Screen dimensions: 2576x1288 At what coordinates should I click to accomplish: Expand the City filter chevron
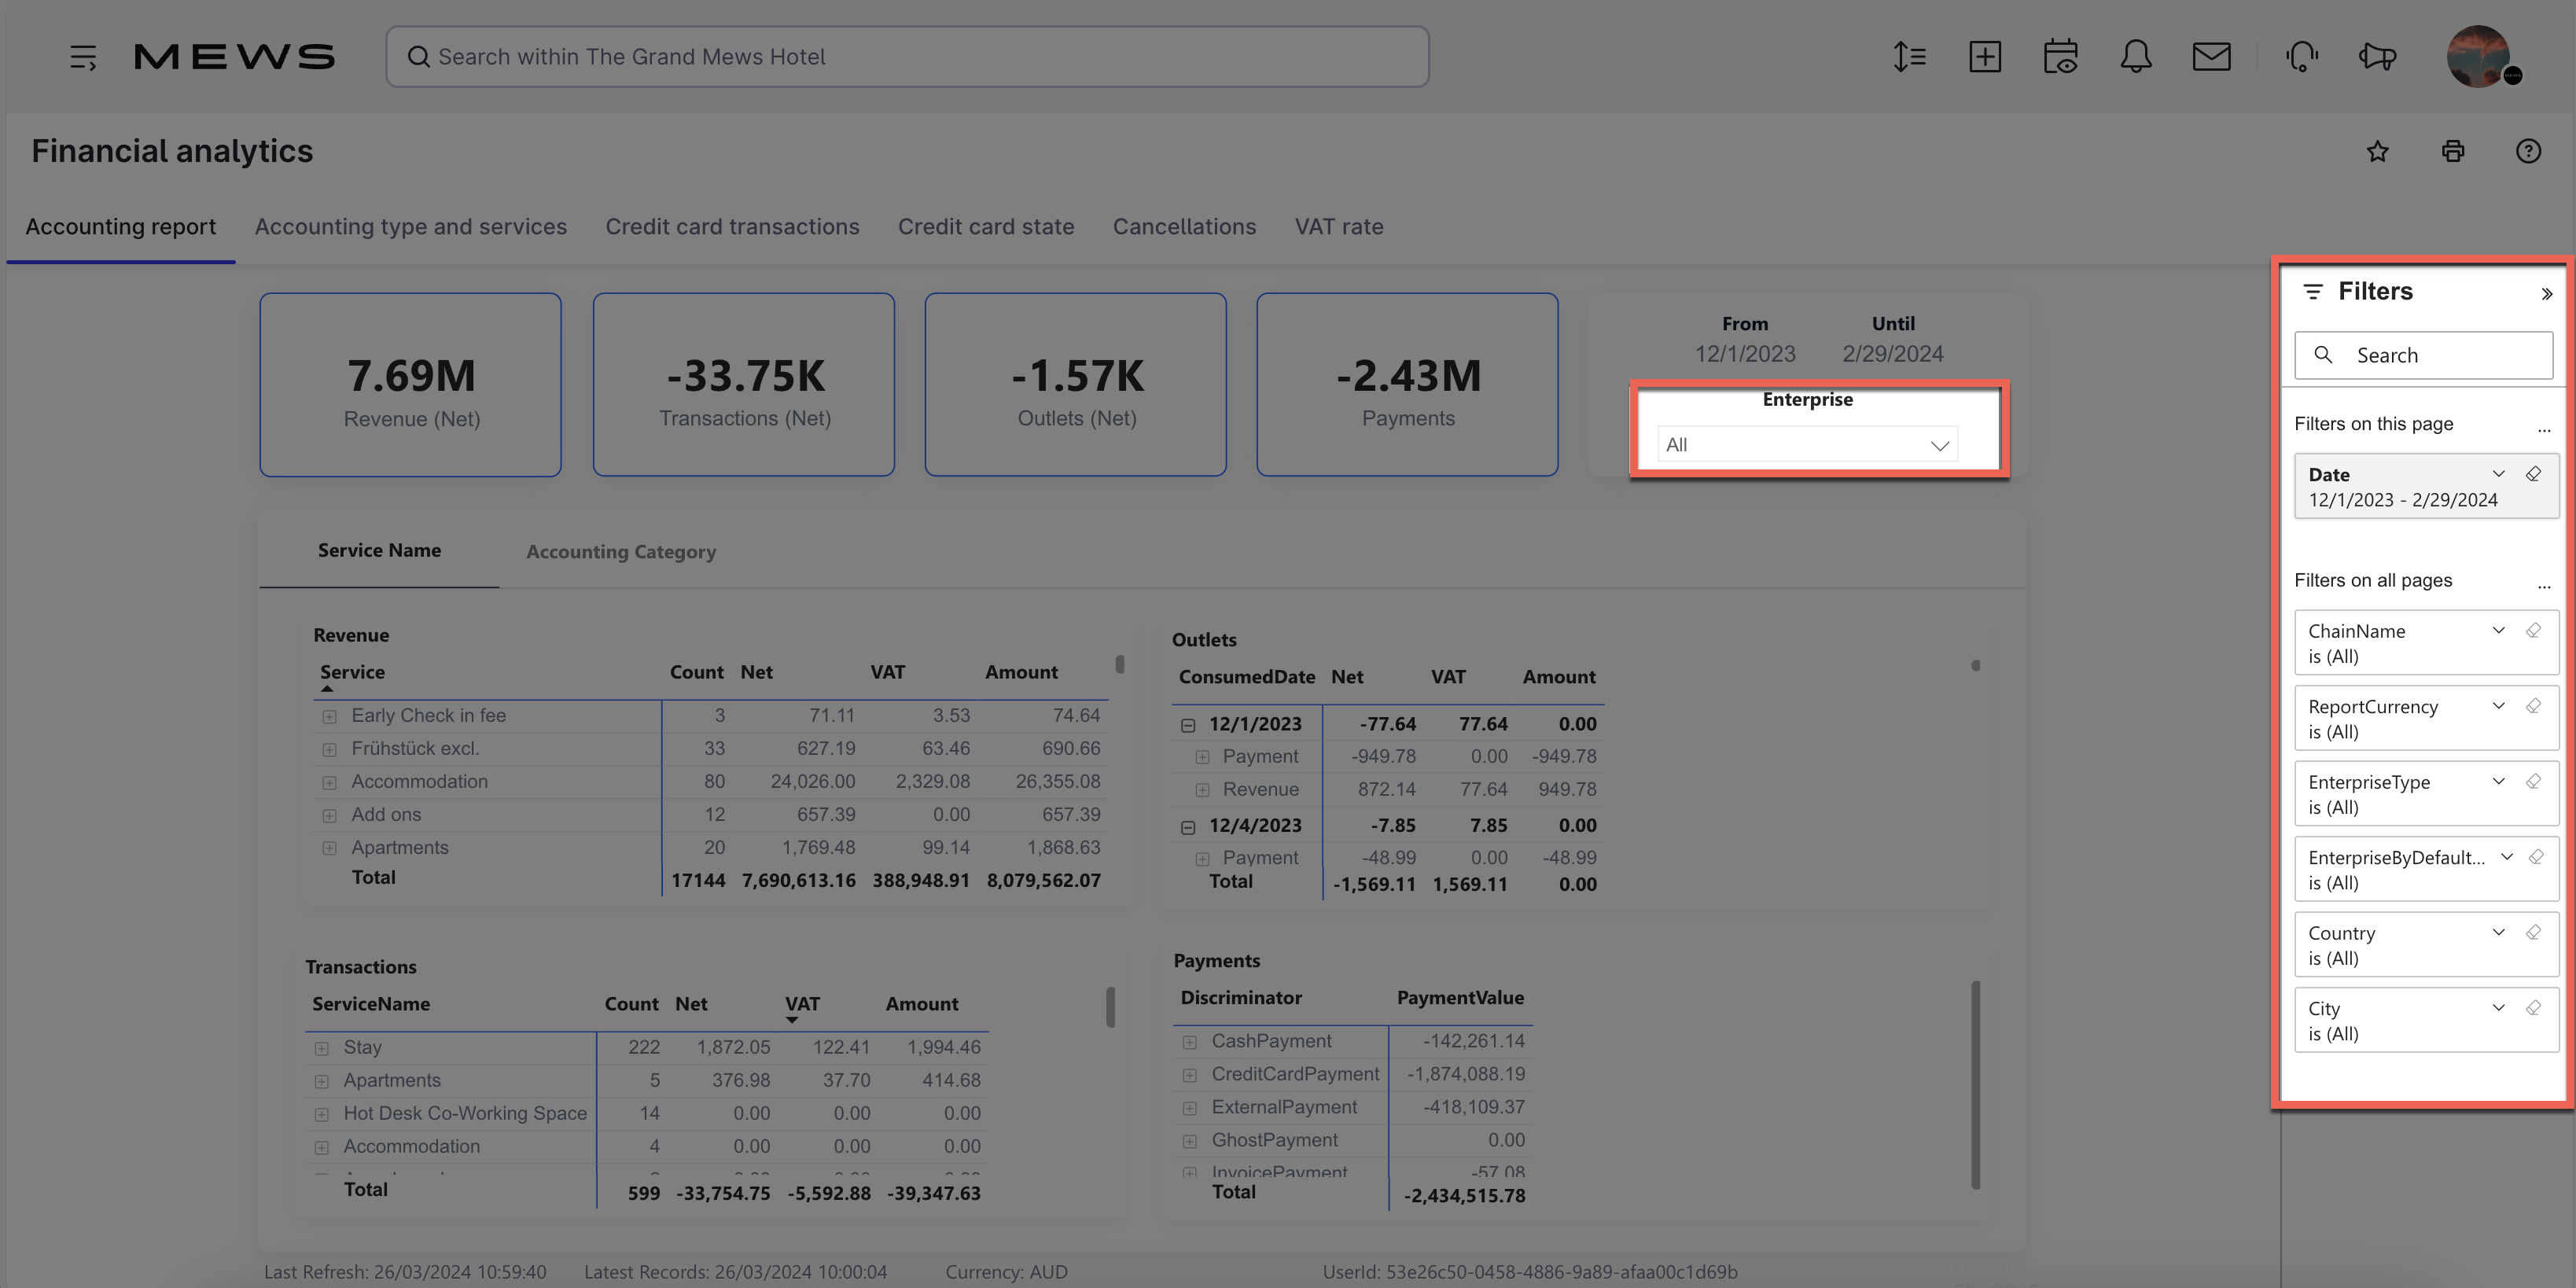[x=2498, y=1008]
